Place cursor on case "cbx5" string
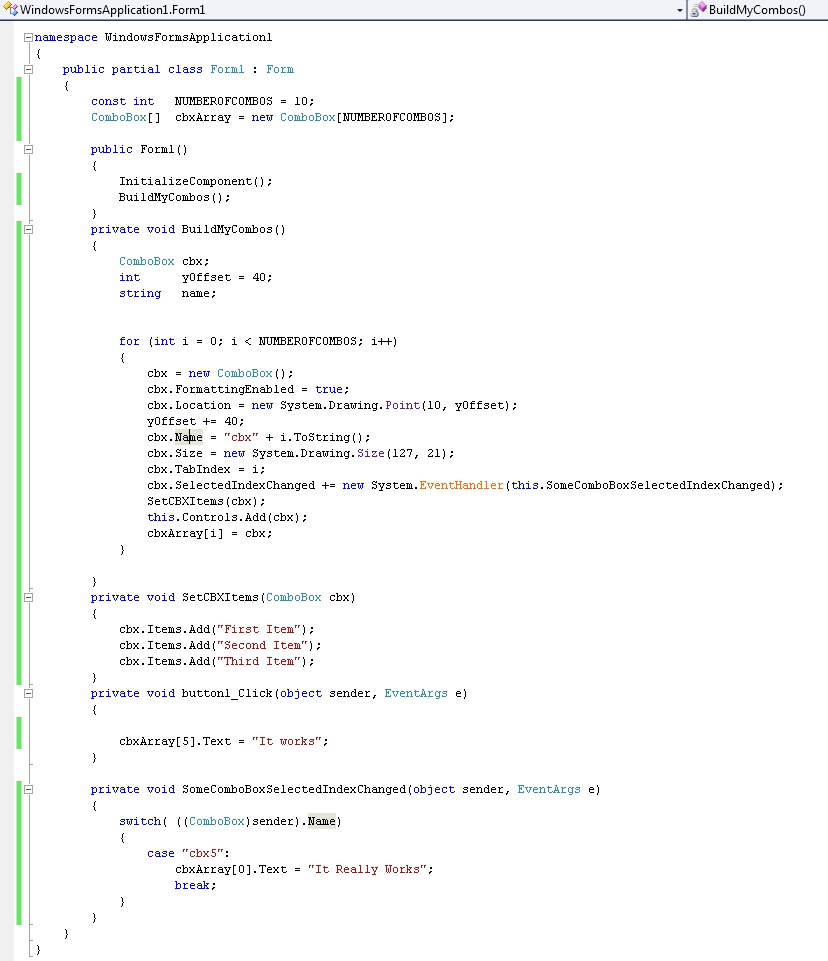 coord(206,853)
